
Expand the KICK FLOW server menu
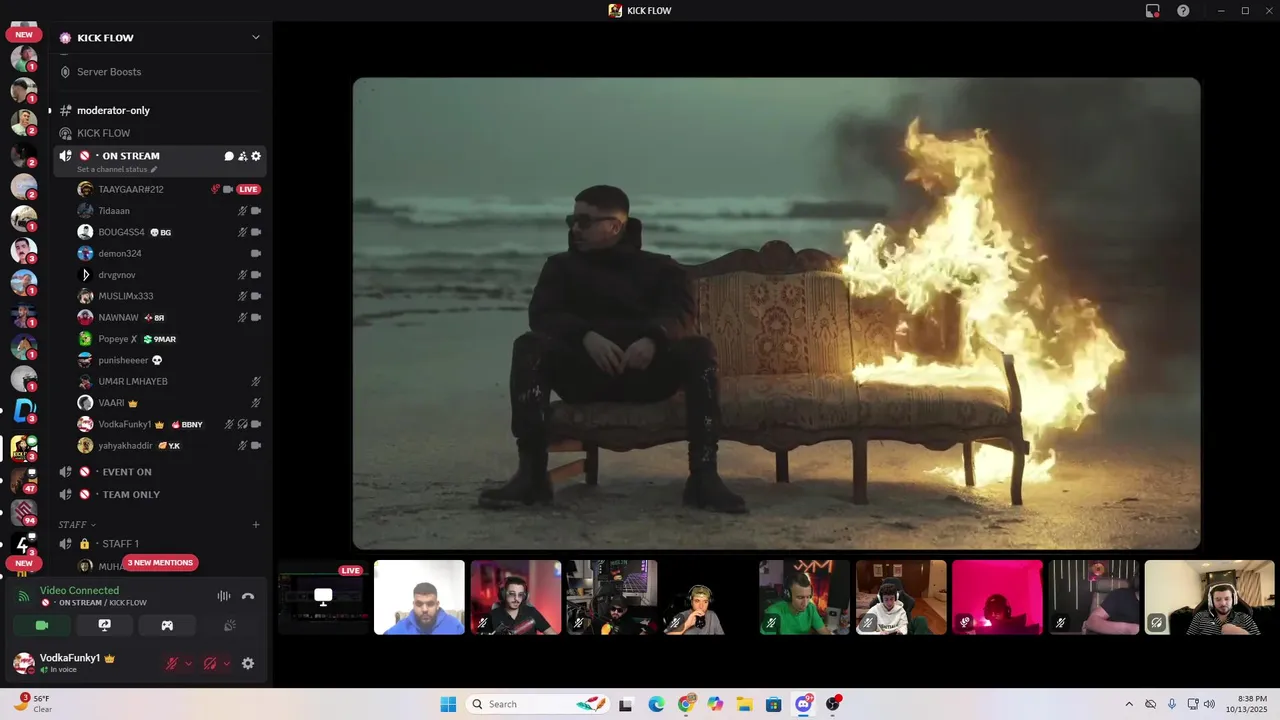255,38
